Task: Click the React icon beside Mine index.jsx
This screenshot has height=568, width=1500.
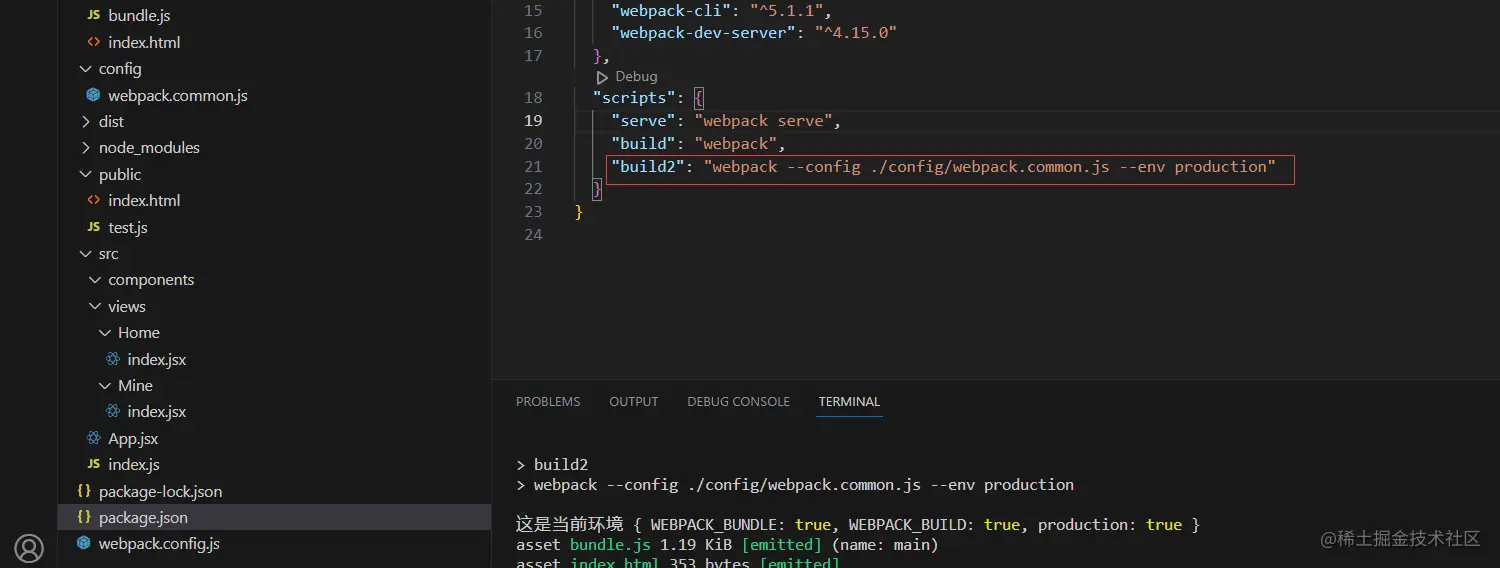Action: click(x=113, y=411)
